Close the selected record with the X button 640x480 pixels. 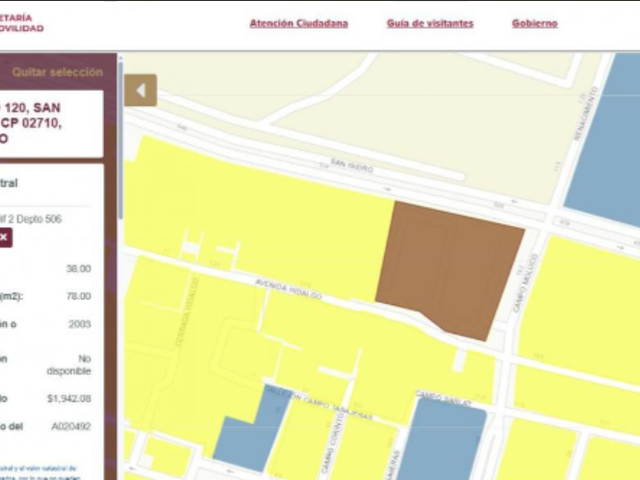[5, 238]
